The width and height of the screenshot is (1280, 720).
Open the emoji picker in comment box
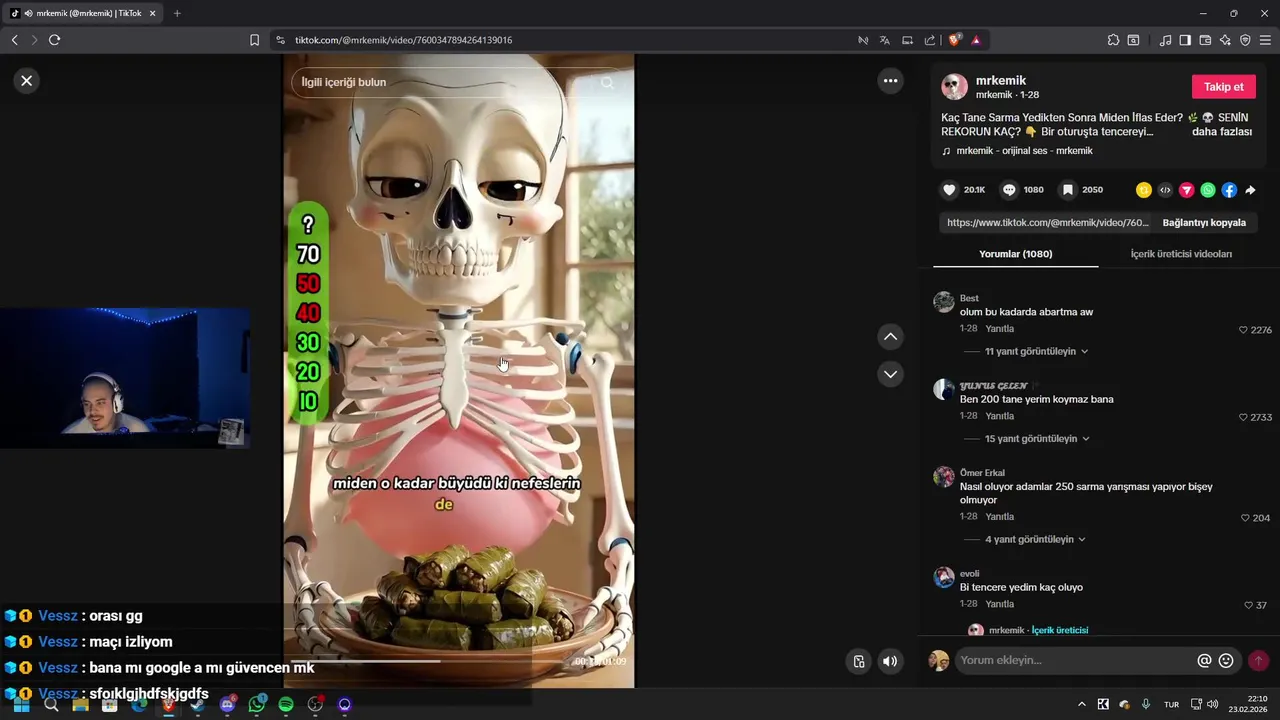point(1226,661)
